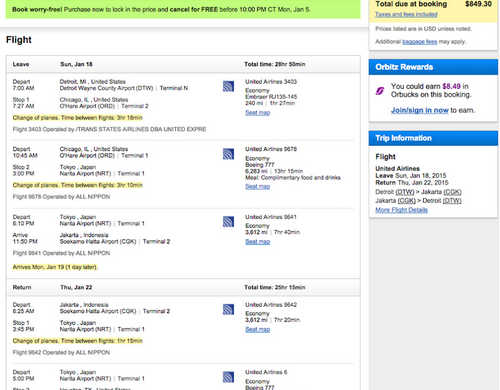Viewport: 500px width, 390px height.
Task: Click United Airlines logo for flight 9642
Action: [228, 310]
